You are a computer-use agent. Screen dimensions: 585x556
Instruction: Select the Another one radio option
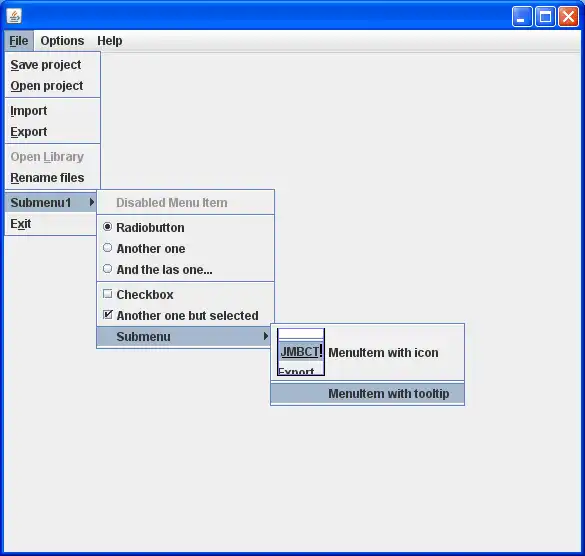tap(185, 249)
